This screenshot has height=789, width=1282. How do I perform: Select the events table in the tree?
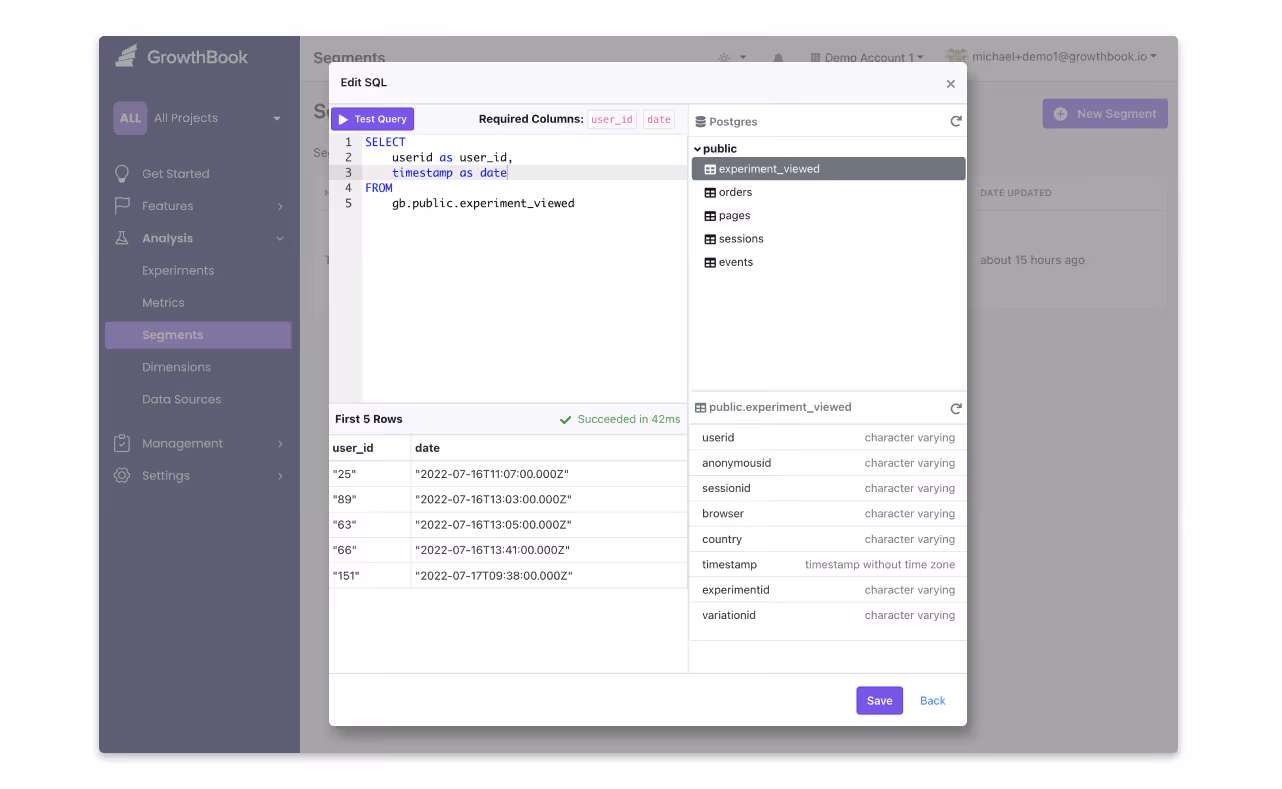click(x=735, y=261)
